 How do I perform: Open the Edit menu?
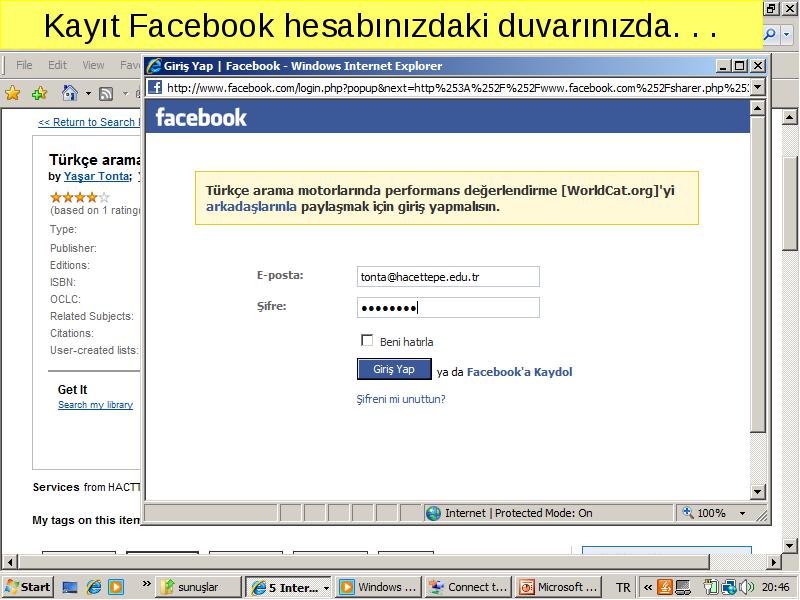pyautogui.click(x=57, y=65)
